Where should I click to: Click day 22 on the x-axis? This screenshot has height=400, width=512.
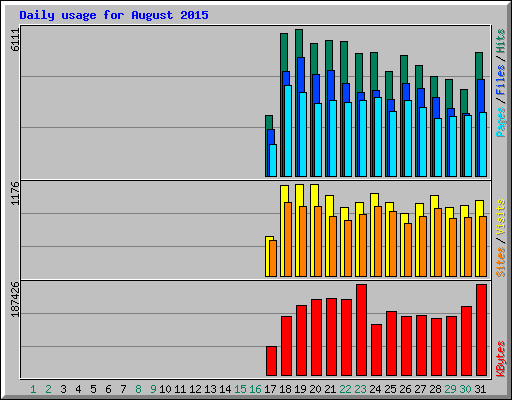tap(345, 389)
